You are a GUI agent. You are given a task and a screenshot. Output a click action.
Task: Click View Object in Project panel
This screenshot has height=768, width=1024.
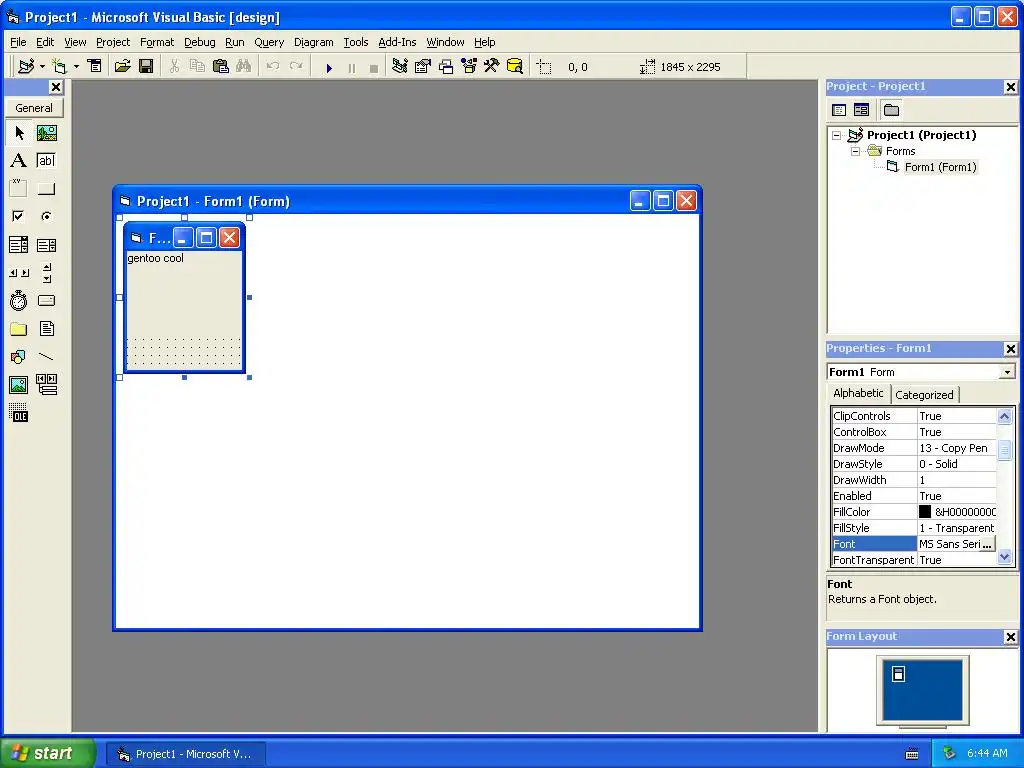861,110
